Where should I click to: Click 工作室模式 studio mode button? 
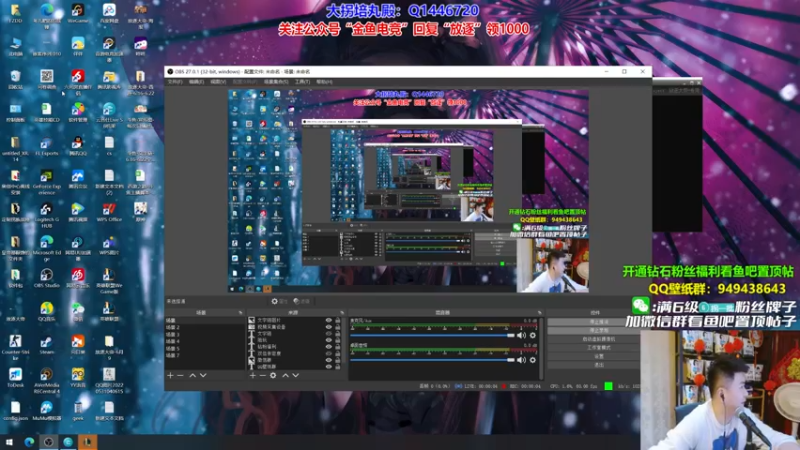598,348
